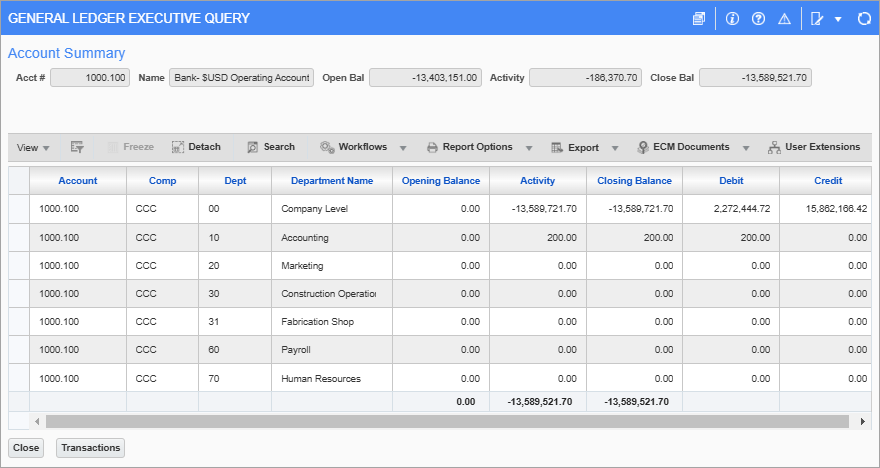The width and height of the screenshot is (880, 468).
Task: Click the 15,862,166.42 credit cell
Action: click(826, 209)
